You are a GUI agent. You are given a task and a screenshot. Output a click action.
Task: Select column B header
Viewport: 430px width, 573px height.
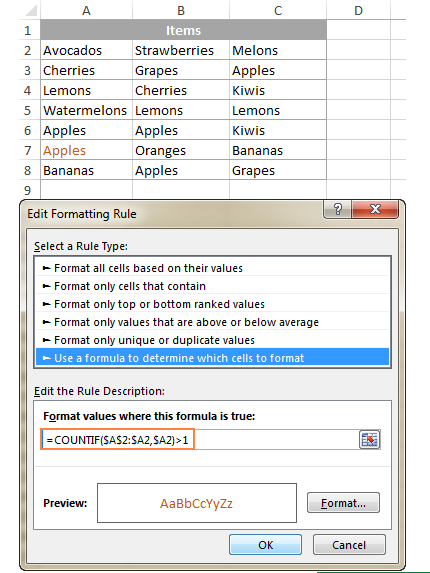181,10
